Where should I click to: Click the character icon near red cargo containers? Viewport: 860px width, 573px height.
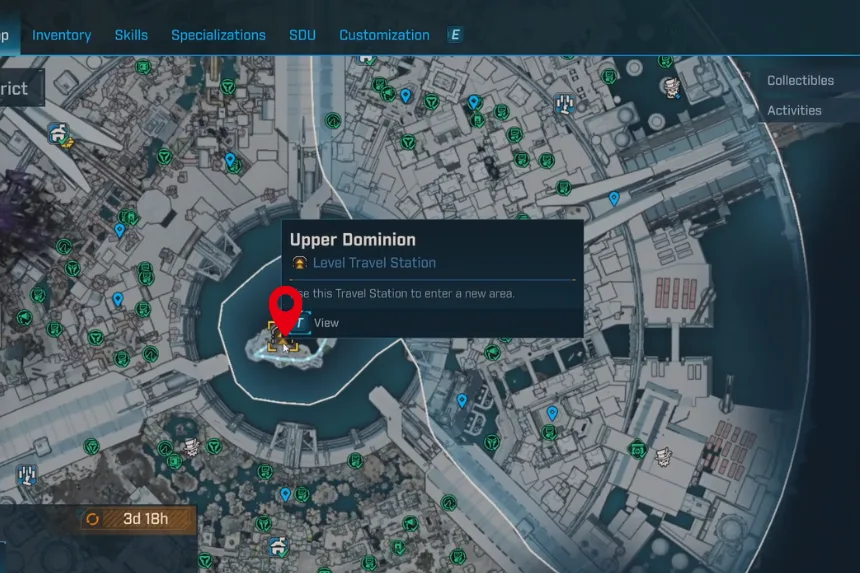pos(661,457)
